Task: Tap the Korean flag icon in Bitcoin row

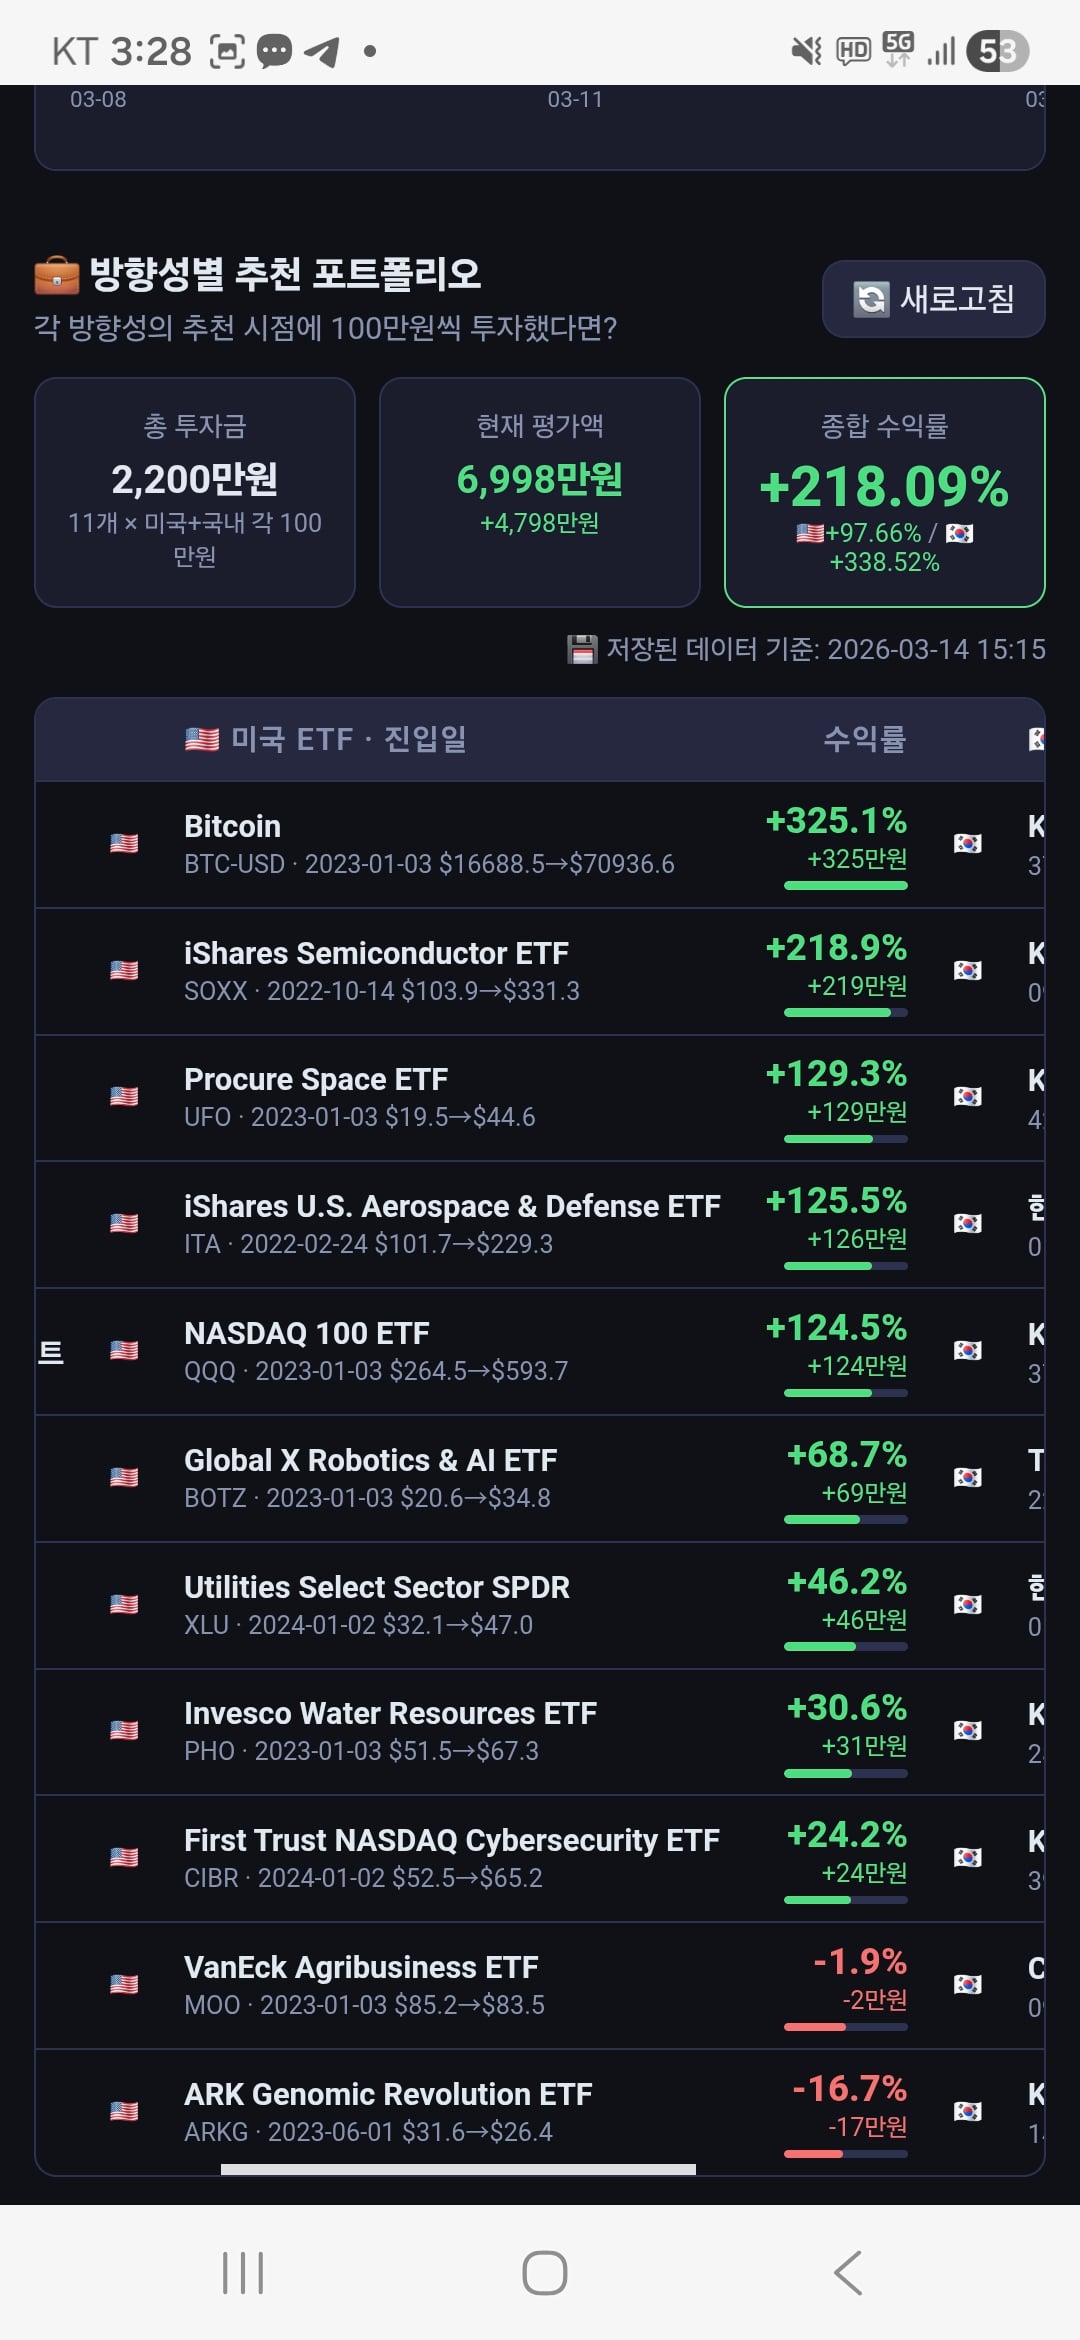Action: (x=967, y=843)
